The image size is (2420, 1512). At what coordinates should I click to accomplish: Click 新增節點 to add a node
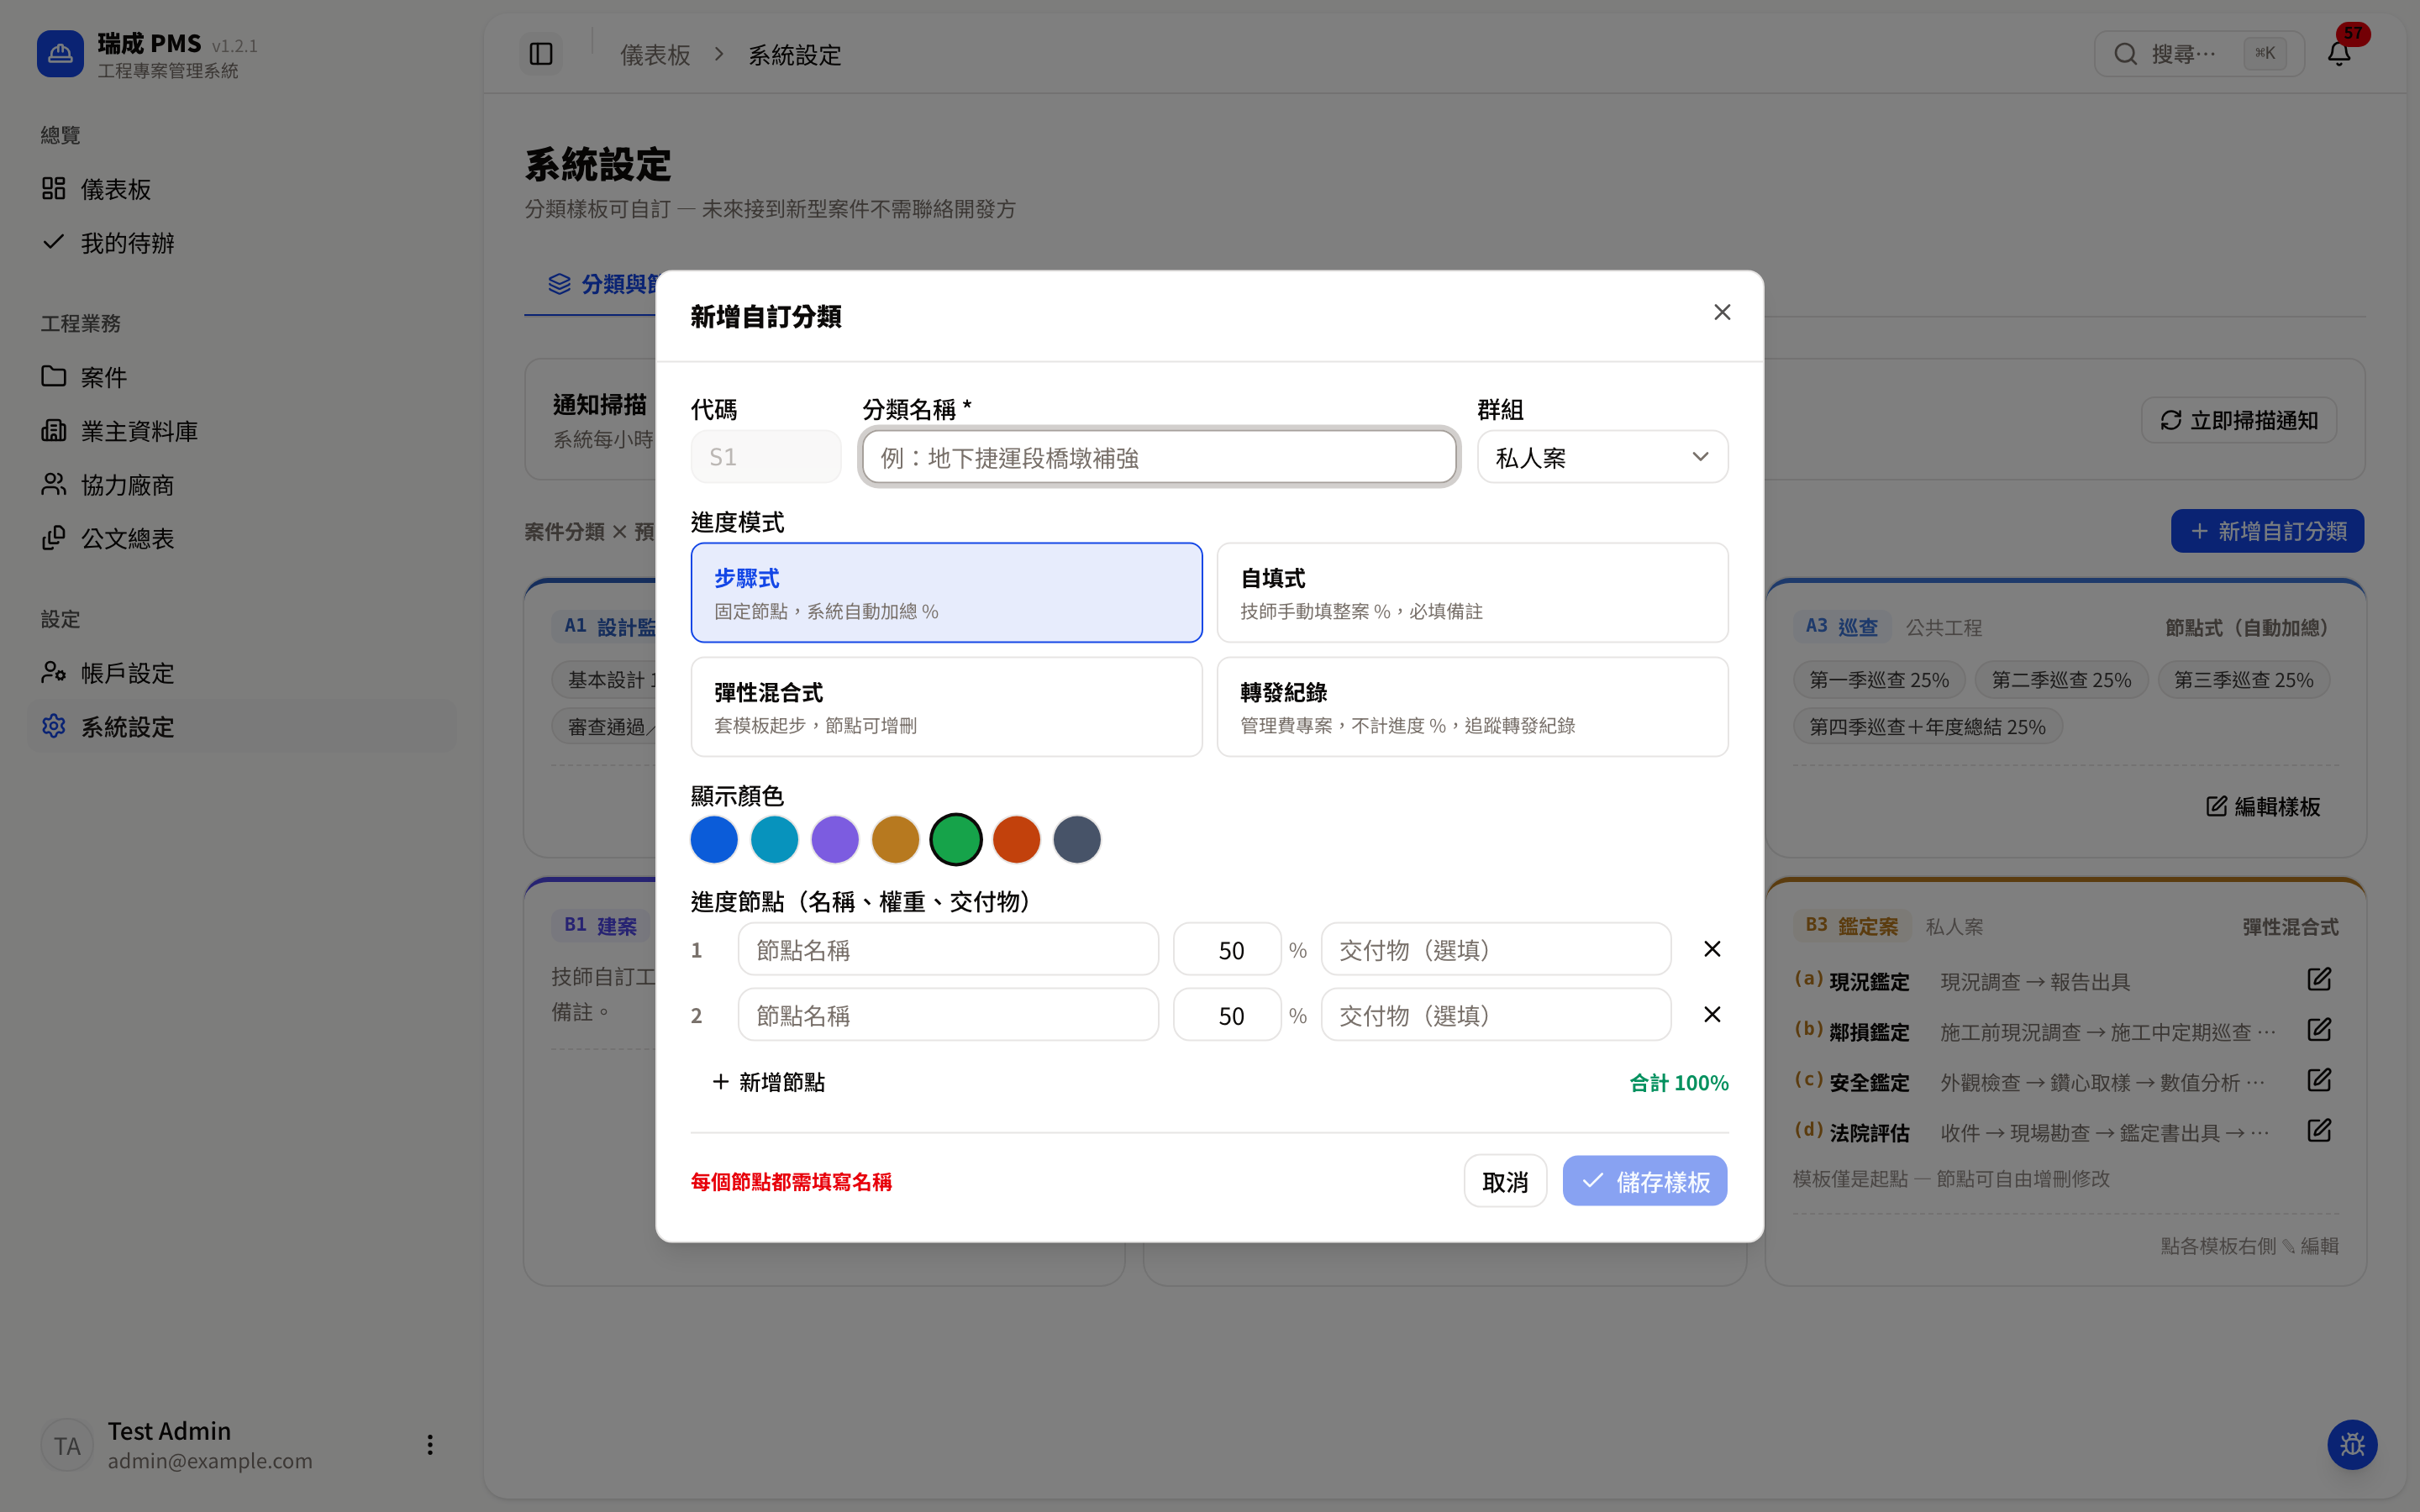pyautogui.click(x=769, y=1082)
